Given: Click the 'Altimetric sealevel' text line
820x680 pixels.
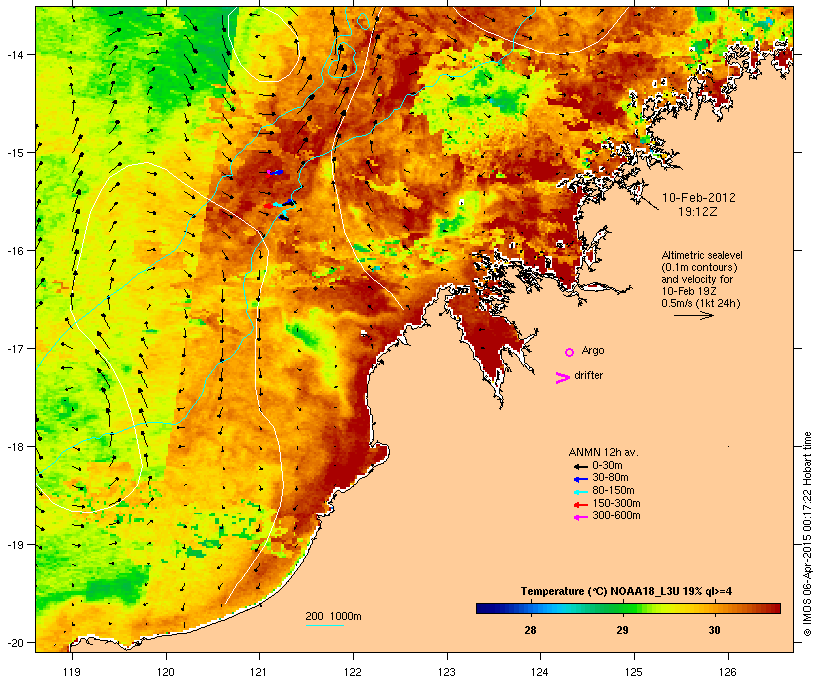Looking at the screenshot, I should click(702, 255).
